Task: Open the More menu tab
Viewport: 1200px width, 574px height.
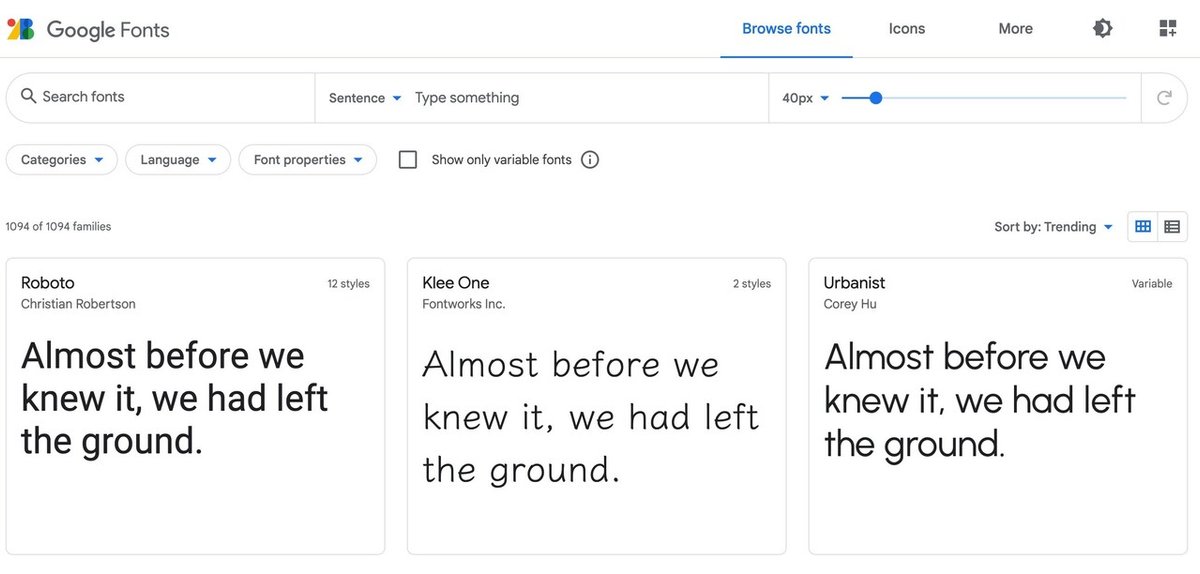Action: [1015, 29]
